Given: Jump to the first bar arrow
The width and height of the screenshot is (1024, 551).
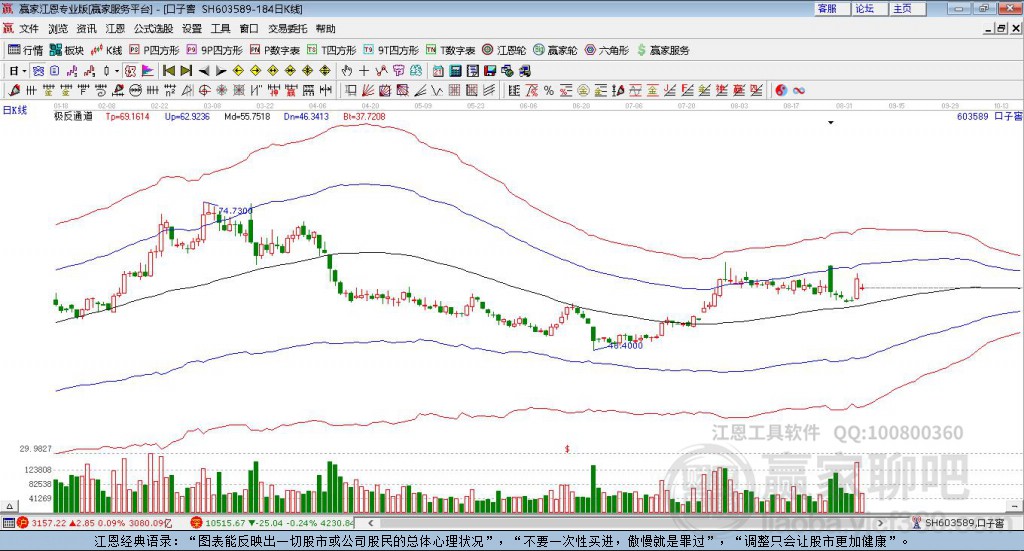Looking at the screenshot, I should tap(168, 71).
